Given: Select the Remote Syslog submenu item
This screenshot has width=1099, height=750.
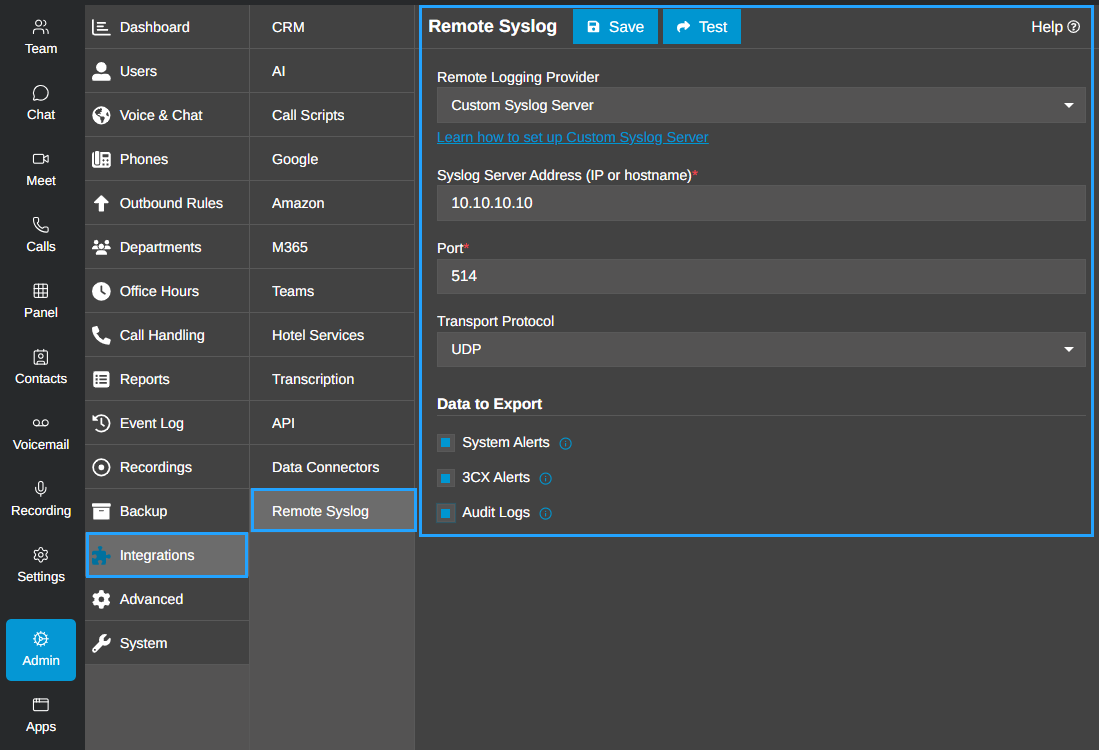Looking at the screenshot, I should click(333, 510).
